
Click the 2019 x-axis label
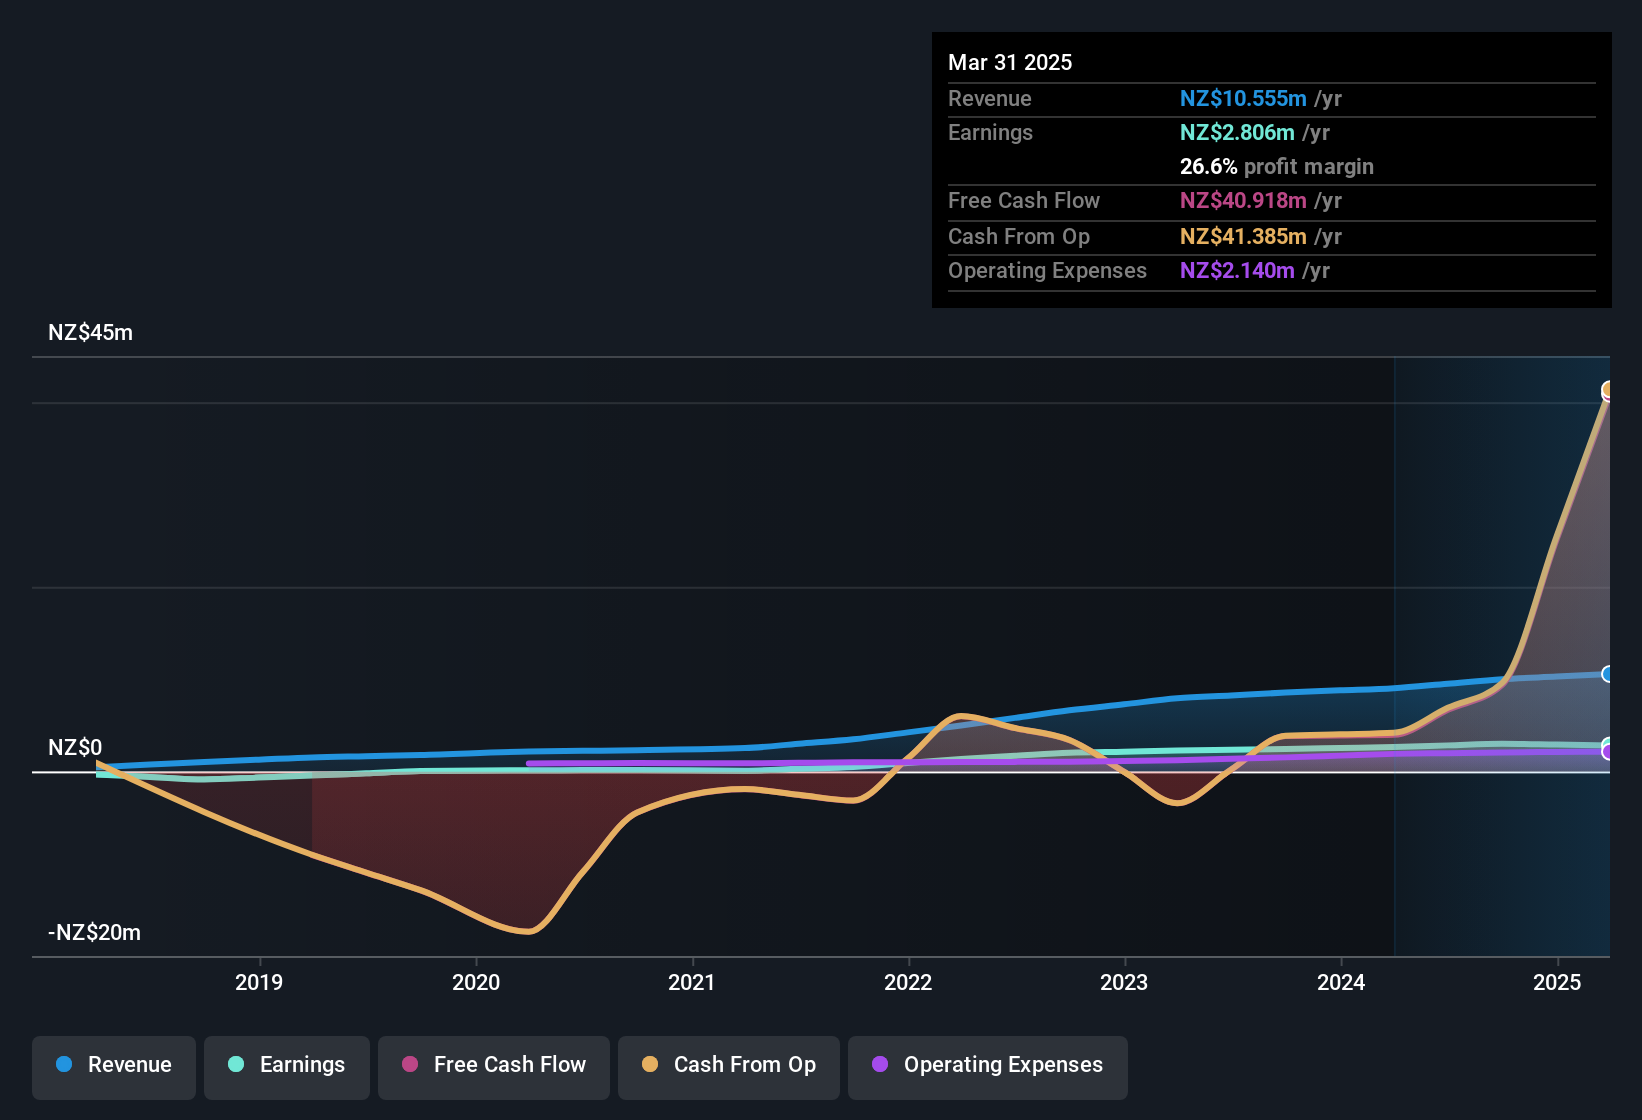pyautogui.click(x=259, y=982)
